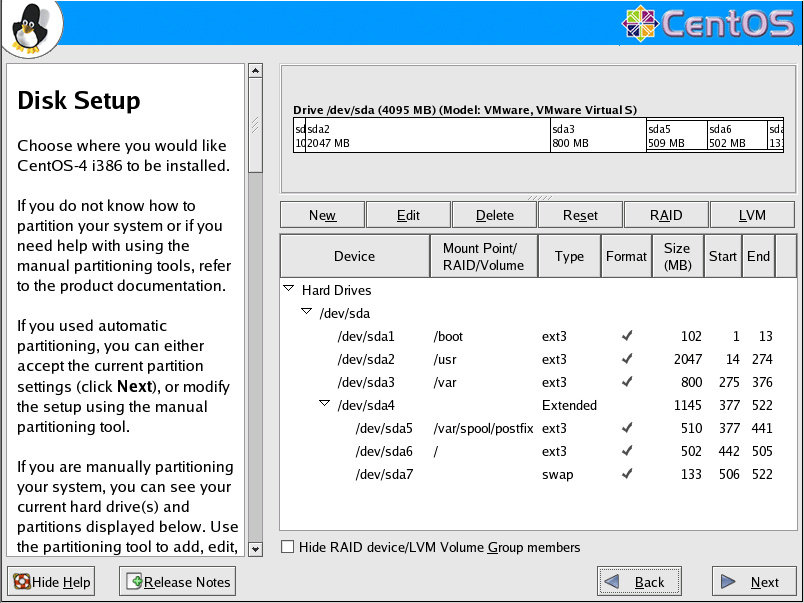The image size is (804, 603).
Task: Collapse the Hard Drives tree node
Action: point(289,290)
